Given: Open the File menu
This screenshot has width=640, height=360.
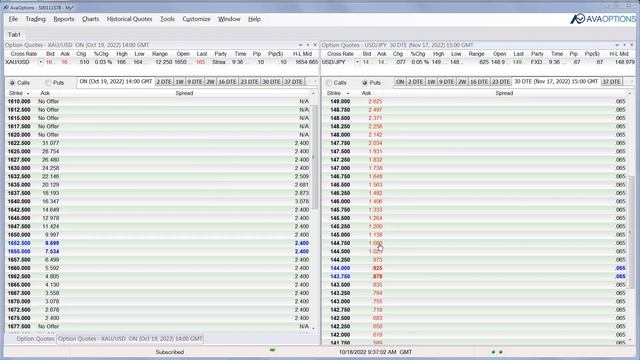Looking at the screenshot, I should tap(13, 19).
